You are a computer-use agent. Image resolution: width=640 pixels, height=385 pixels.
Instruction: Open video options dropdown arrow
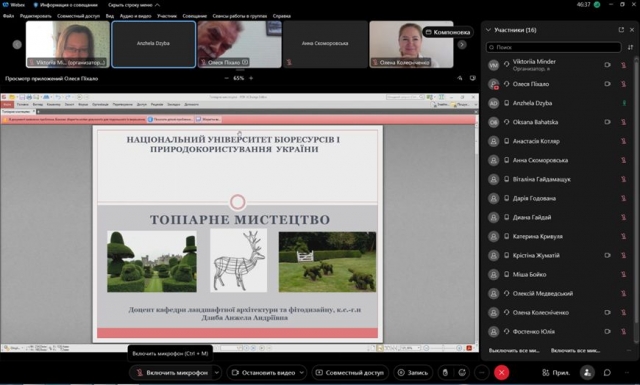click(x=302, y=372)
